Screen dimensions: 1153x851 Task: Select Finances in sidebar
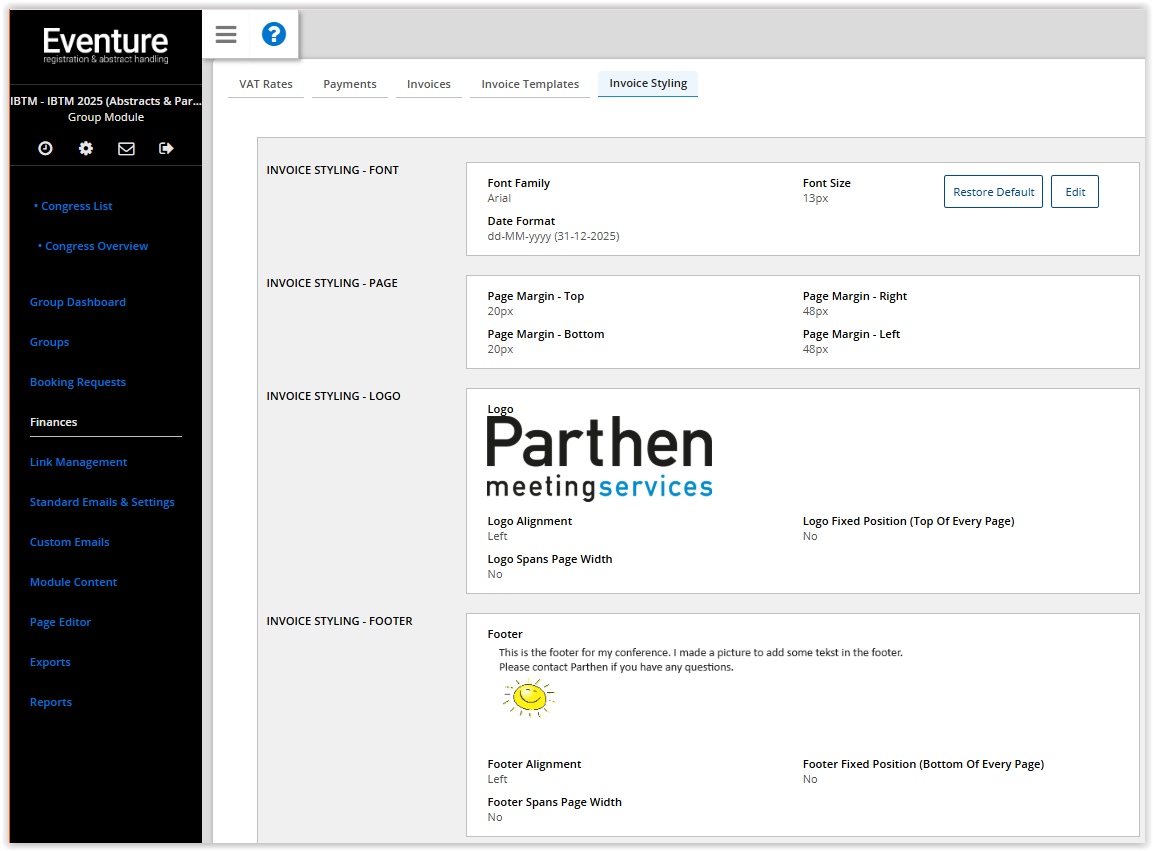click(x=54, y=422)
